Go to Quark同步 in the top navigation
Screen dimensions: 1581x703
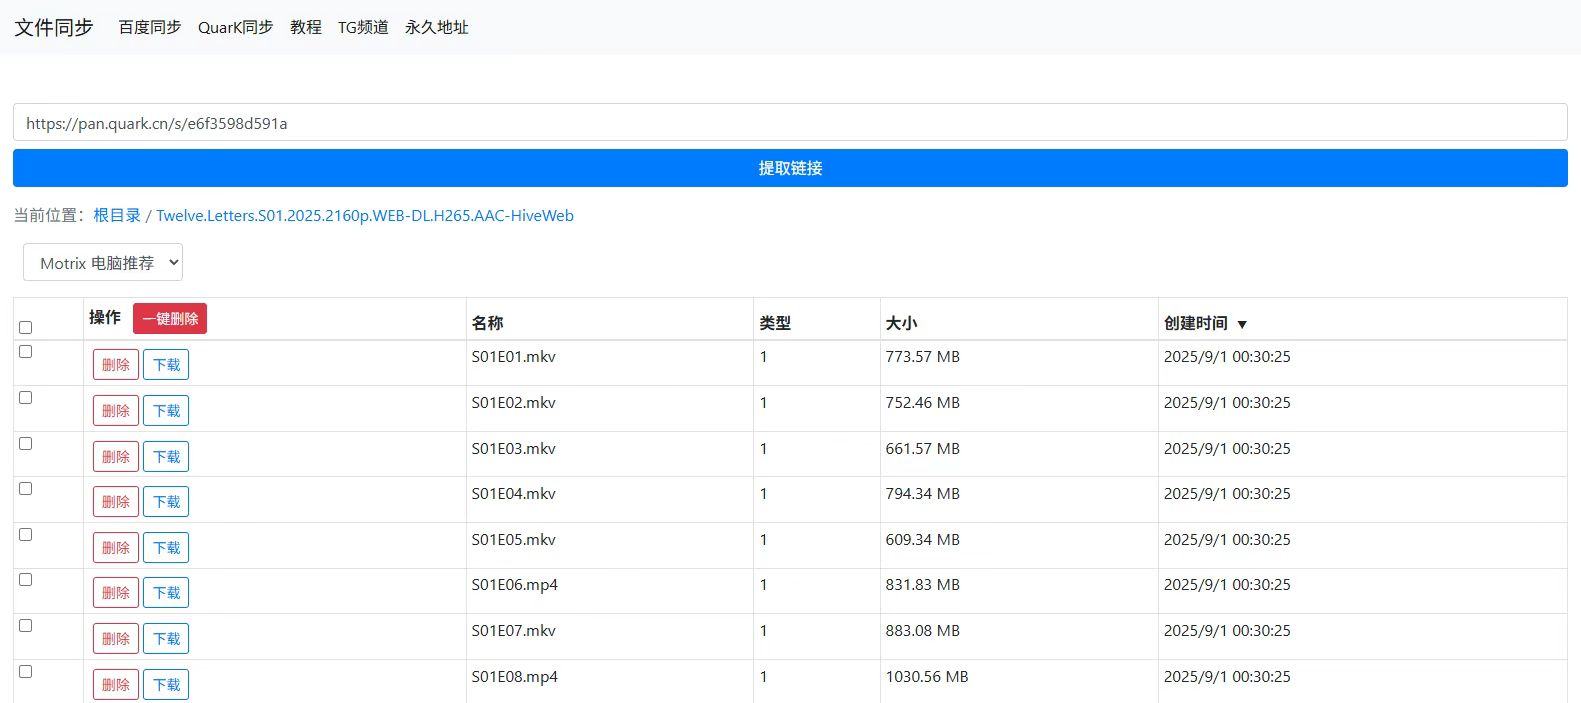pos(235,27)
